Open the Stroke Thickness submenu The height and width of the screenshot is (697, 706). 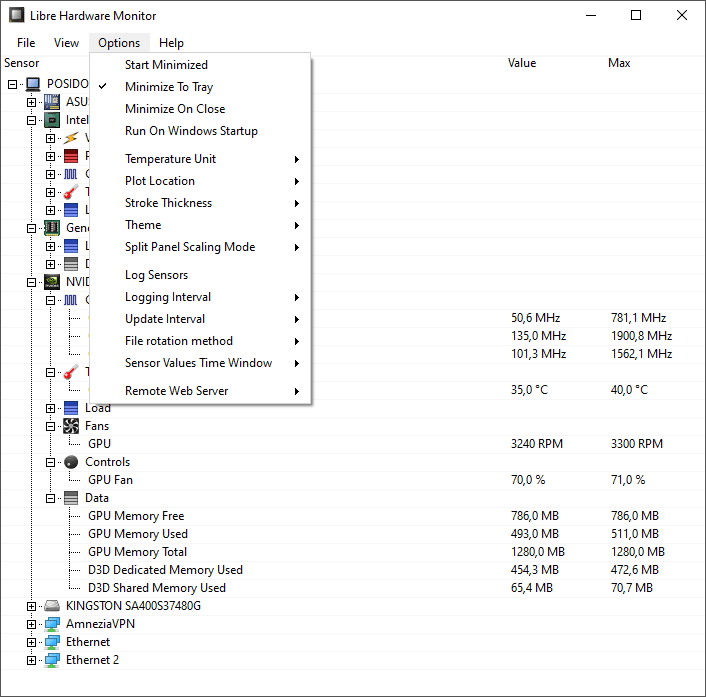200,203
